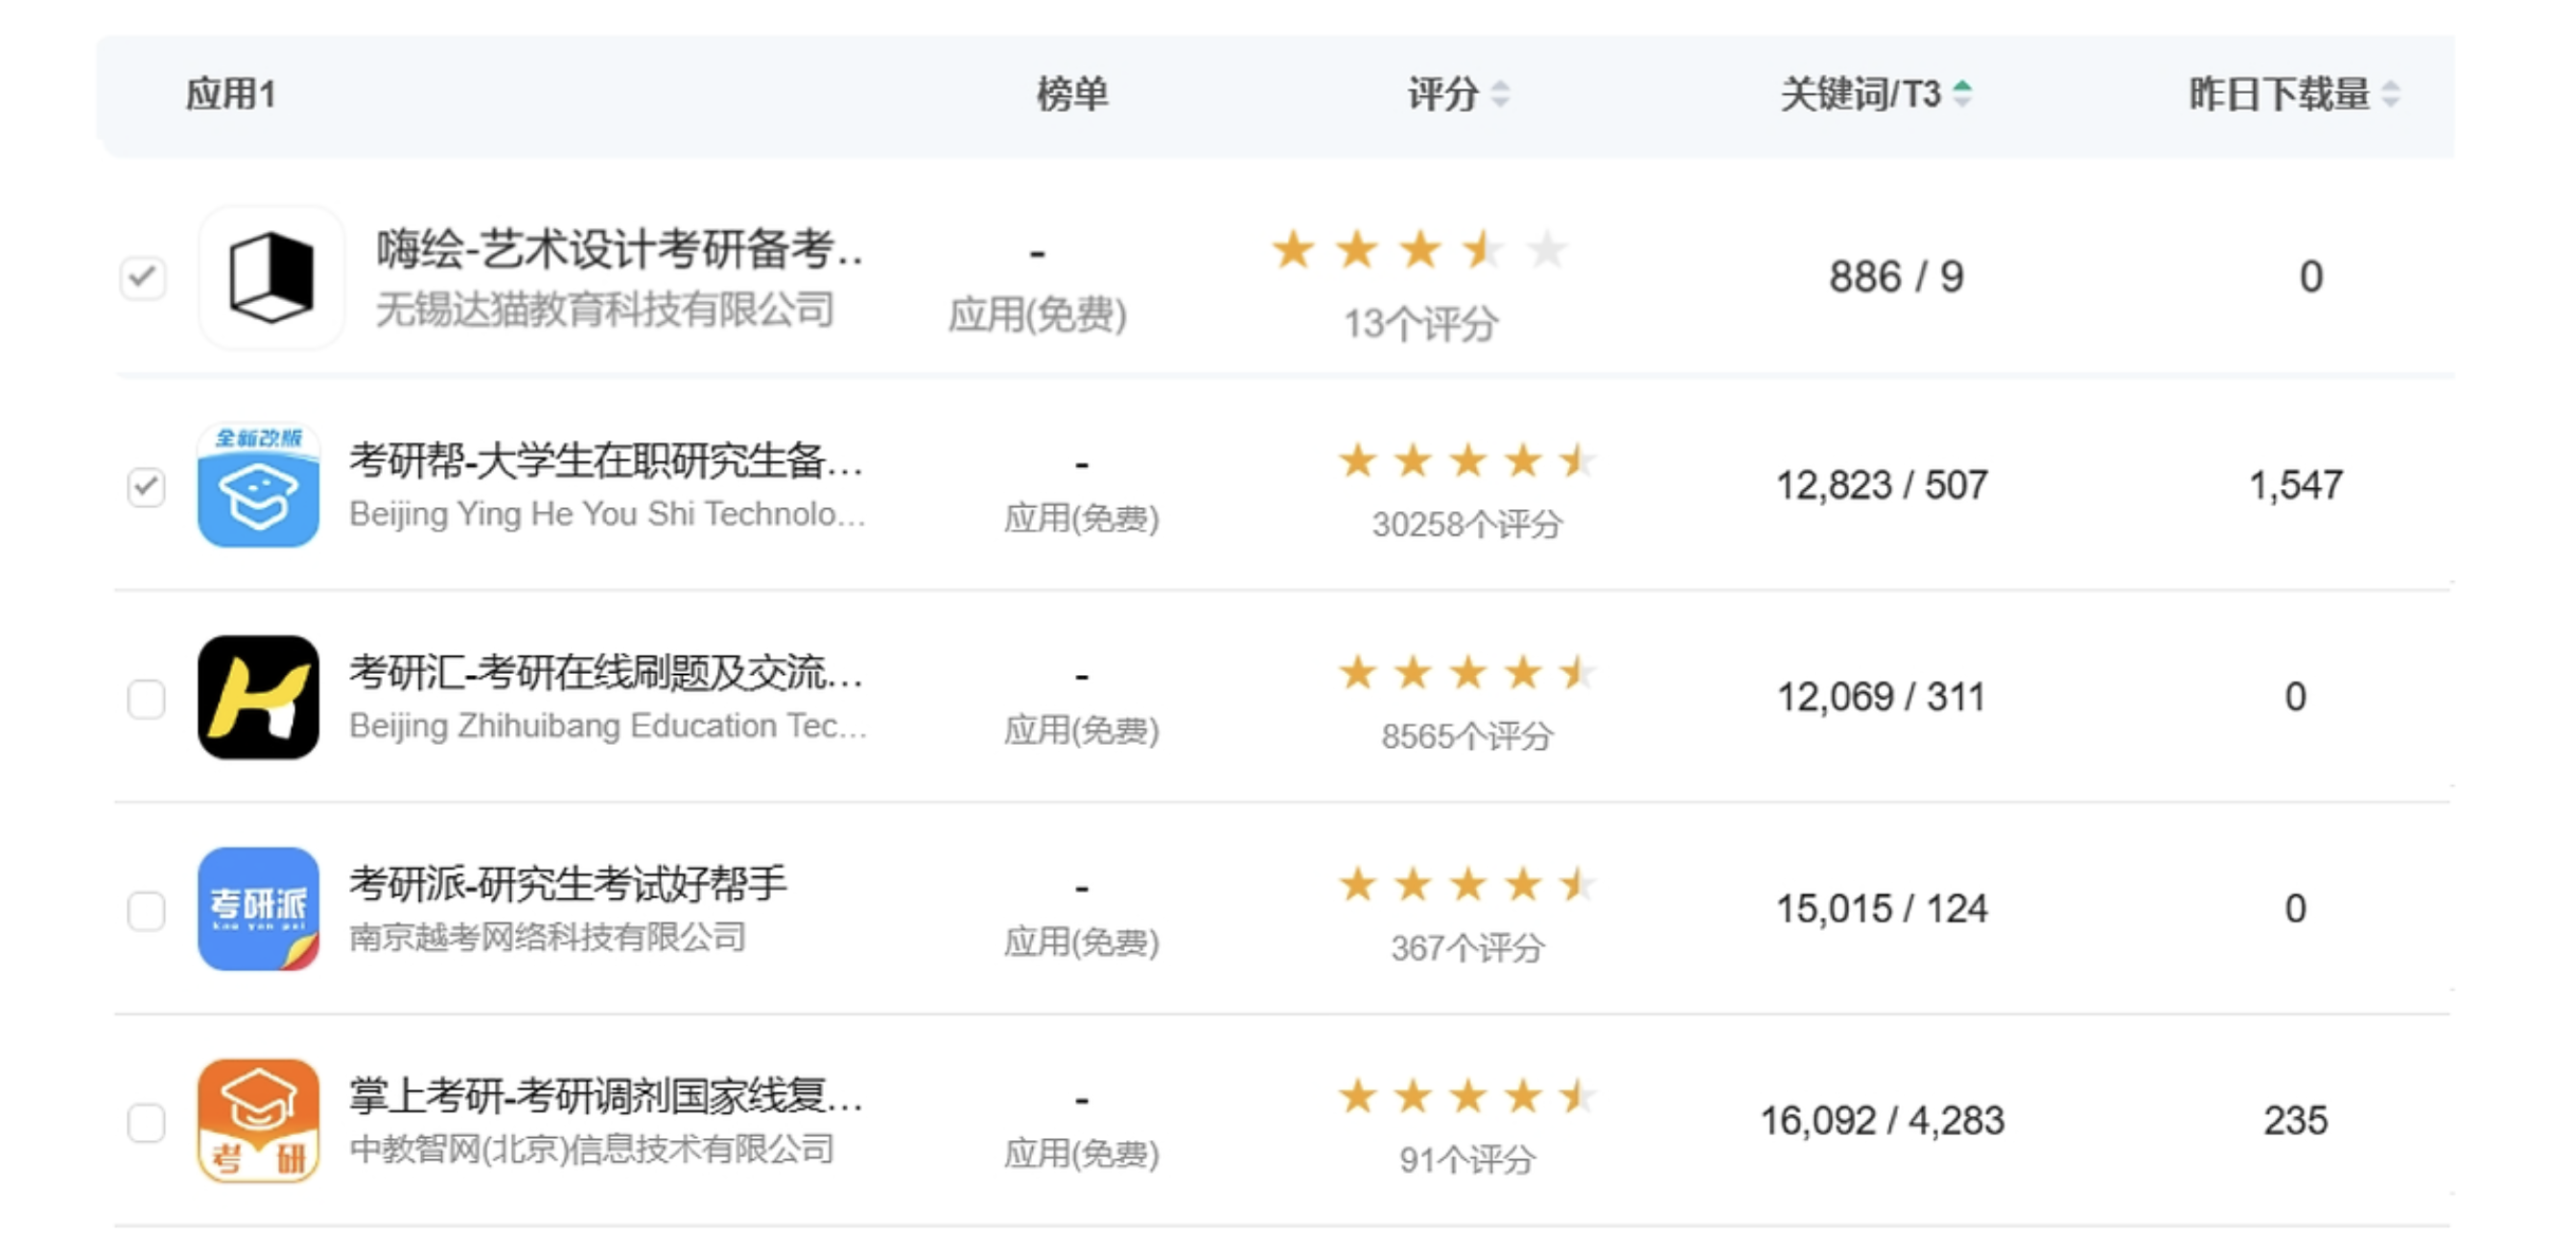Click the 考研派 blue app icon
Viewport: 2576px width, 1256px height.
coord(258,908)
